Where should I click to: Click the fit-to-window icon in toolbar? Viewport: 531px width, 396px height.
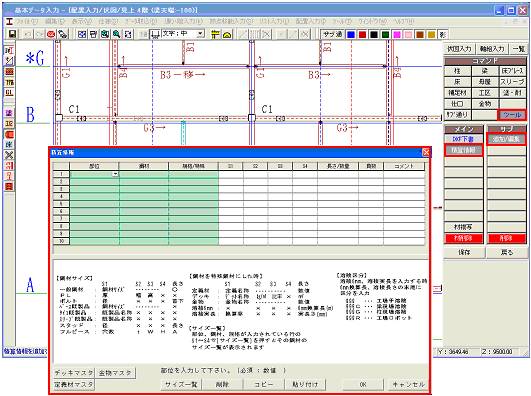coord(128,34)
